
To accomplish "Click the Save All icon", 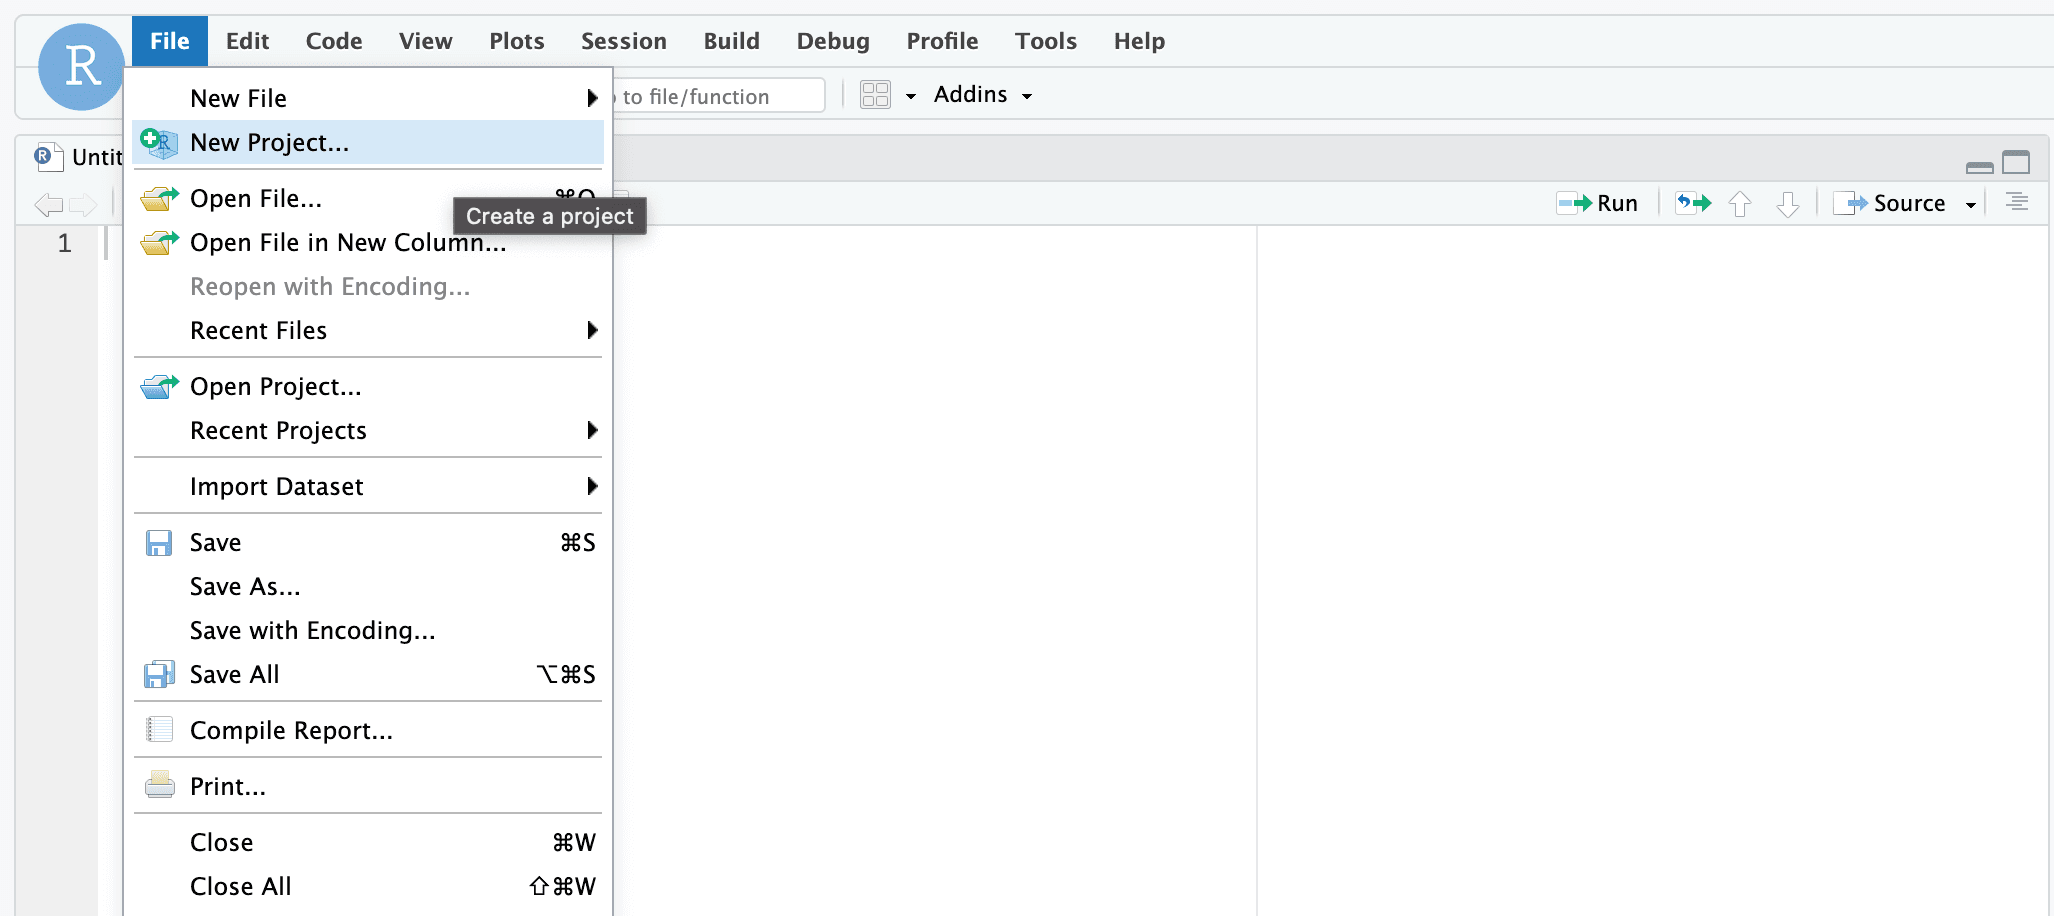I will tap(159, 675).
